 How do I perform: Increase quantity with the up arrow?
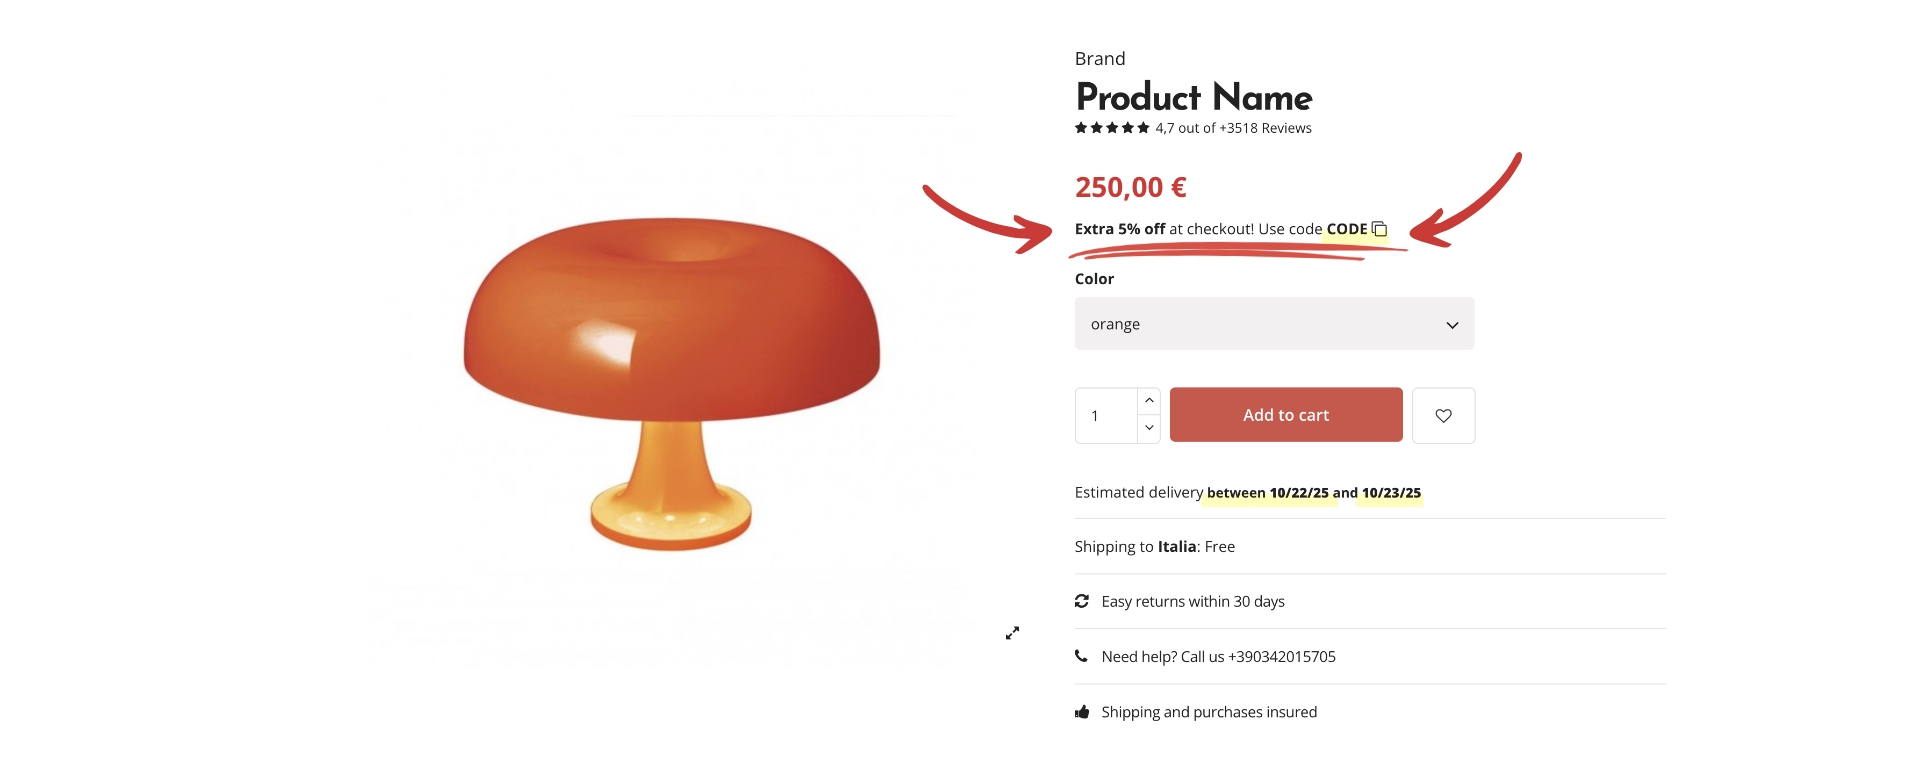tap(1149, 400)
